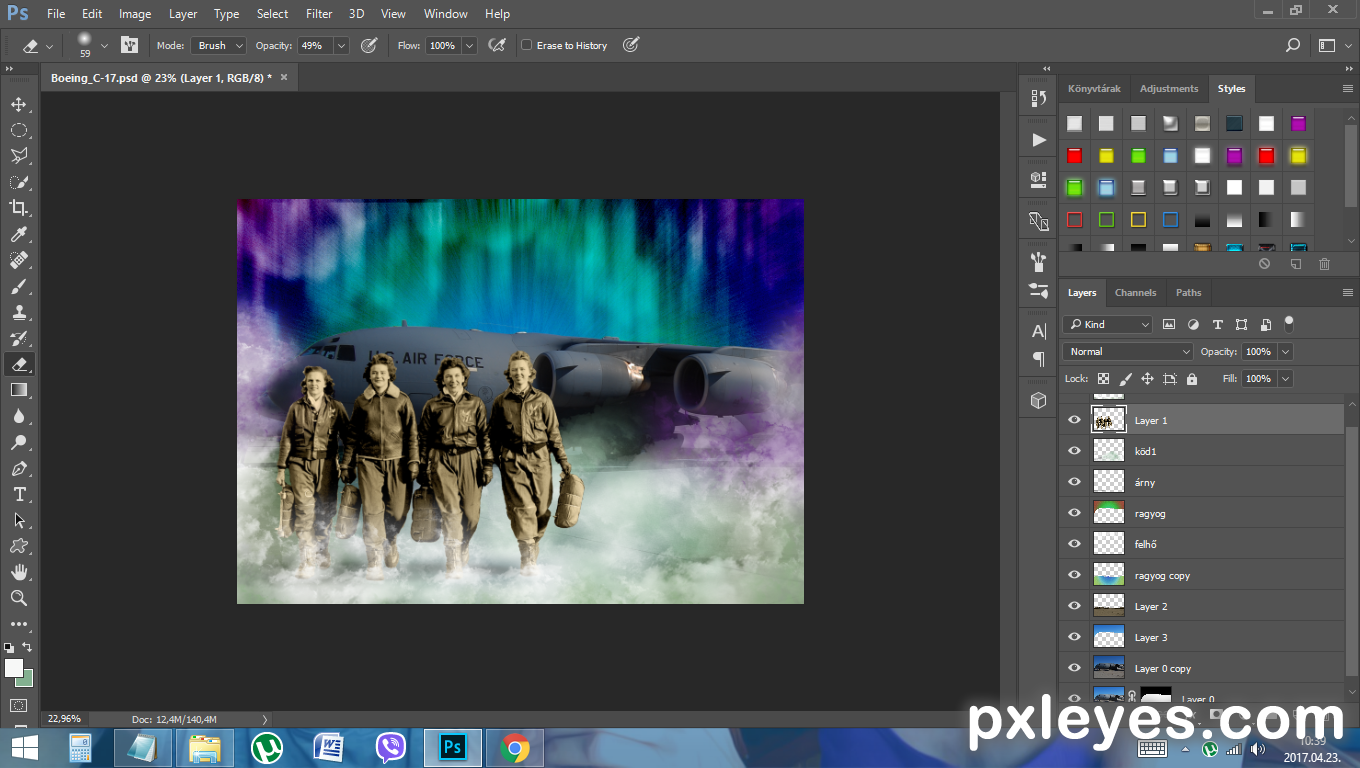The width and height of the screenshot is (1360, 768).
Task: Open the Könyvtárak tab
Action: coord(1094,89)
